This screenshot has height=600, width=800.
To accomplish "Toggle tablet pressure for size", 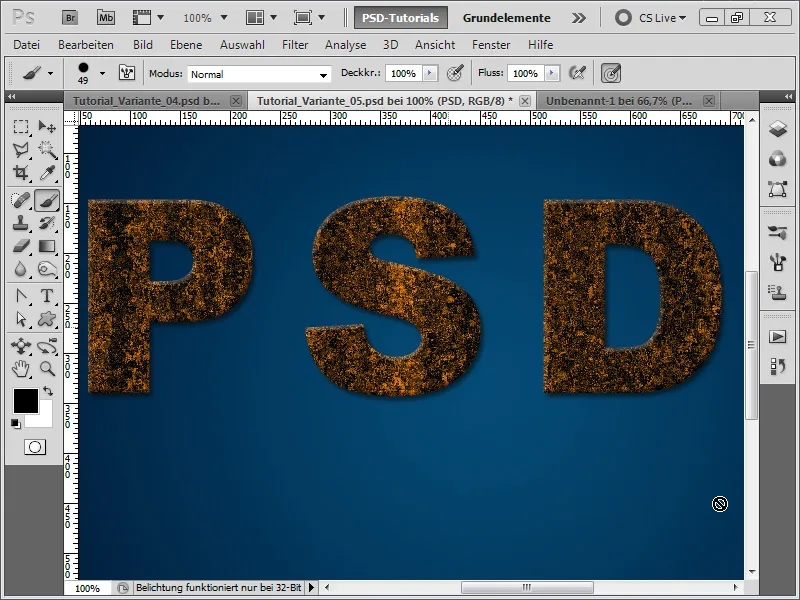I will pyautogui.click(x=611, y=73).
